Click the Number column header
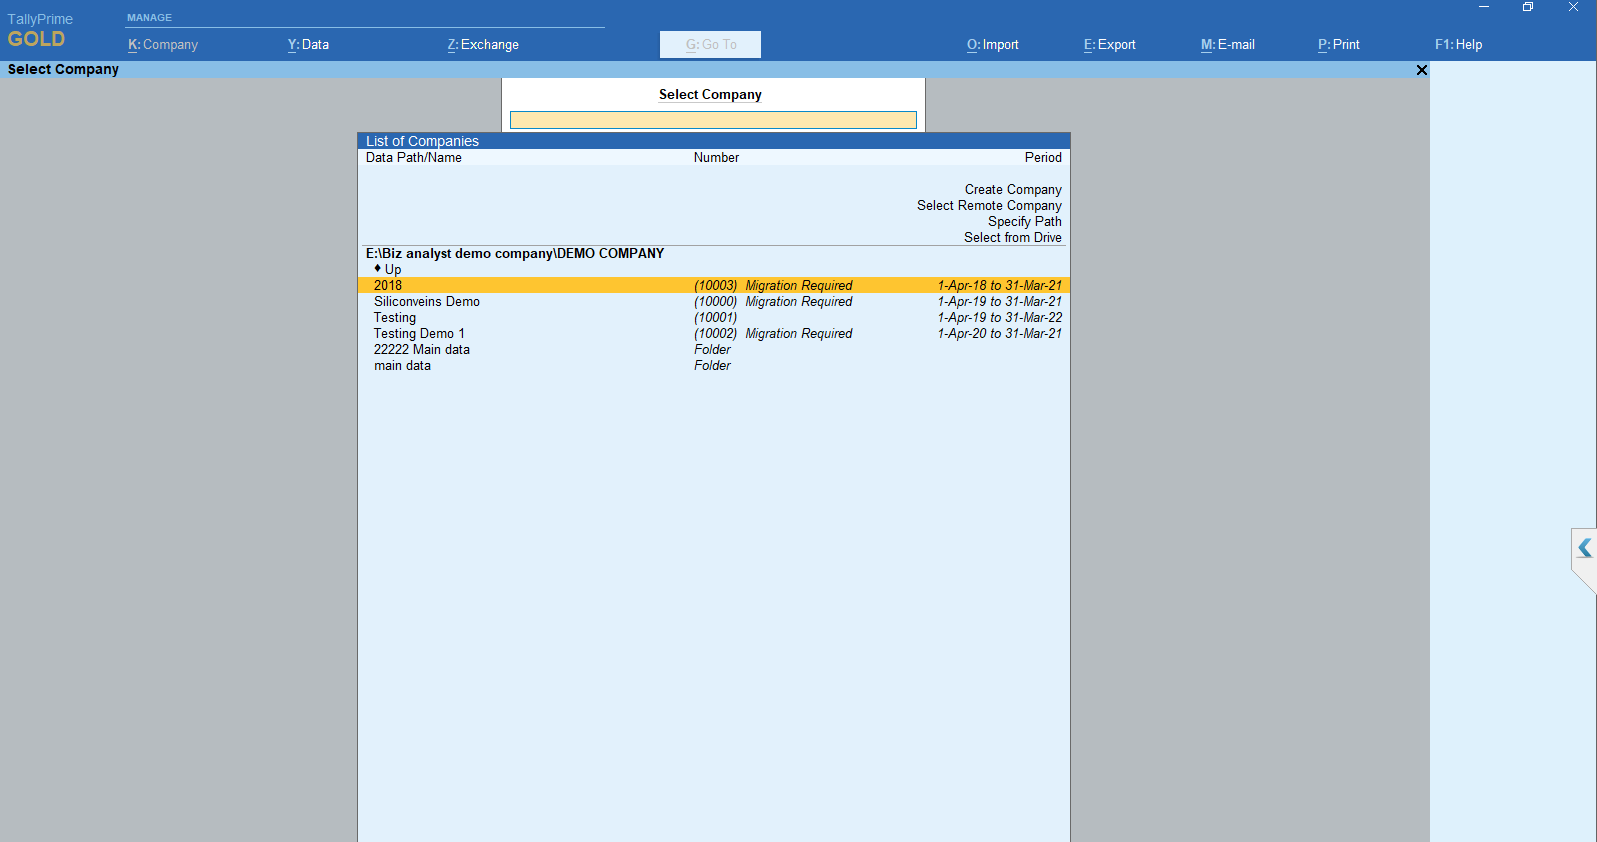This screenshot has height=842, width=1597. point(716,157)
